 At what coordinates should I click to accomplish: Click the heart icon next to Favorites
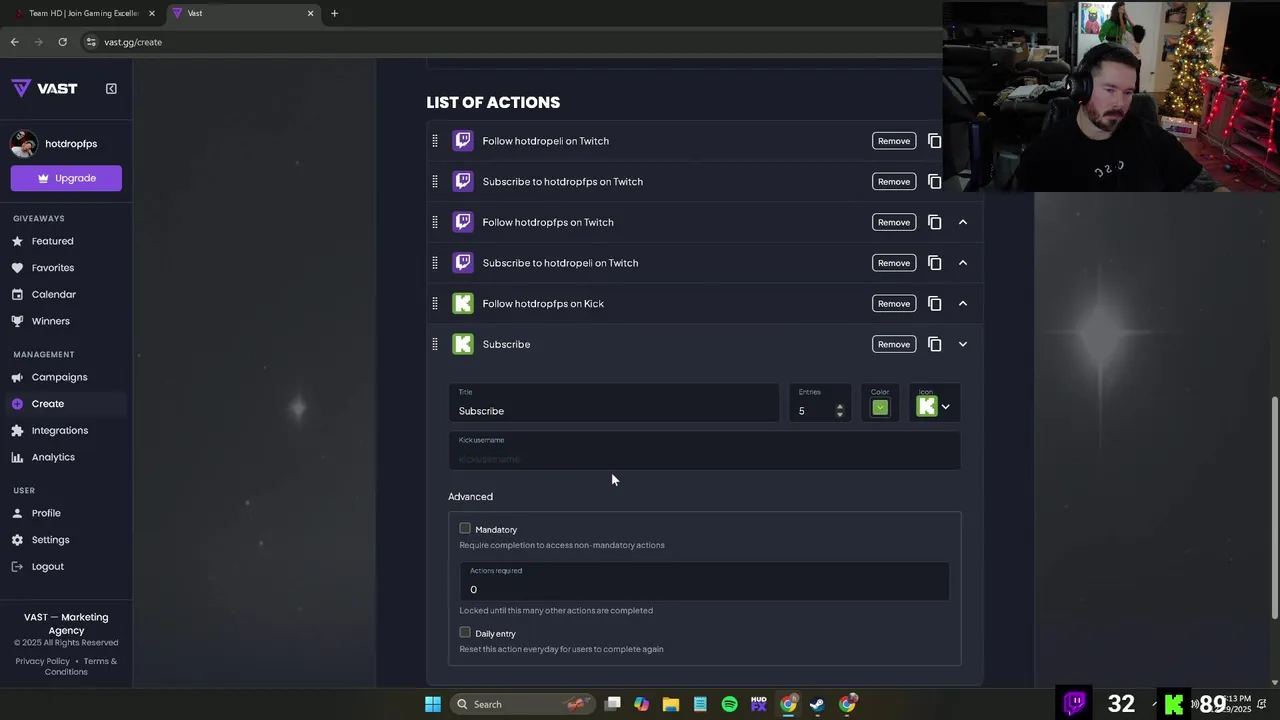click(17, 268)
